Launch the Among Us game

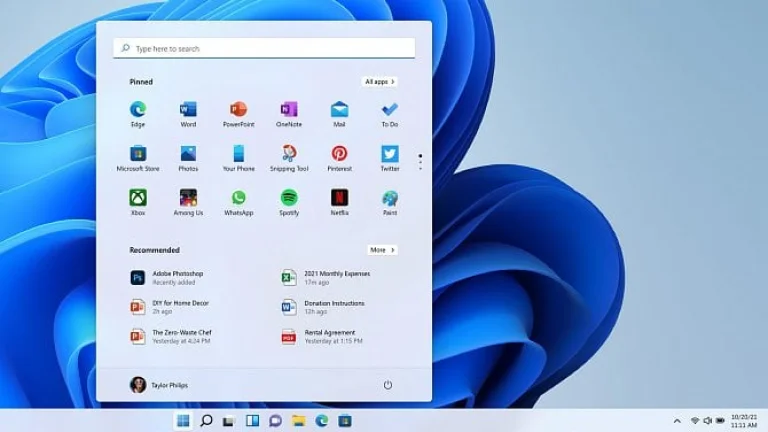[x=188, y=202]
